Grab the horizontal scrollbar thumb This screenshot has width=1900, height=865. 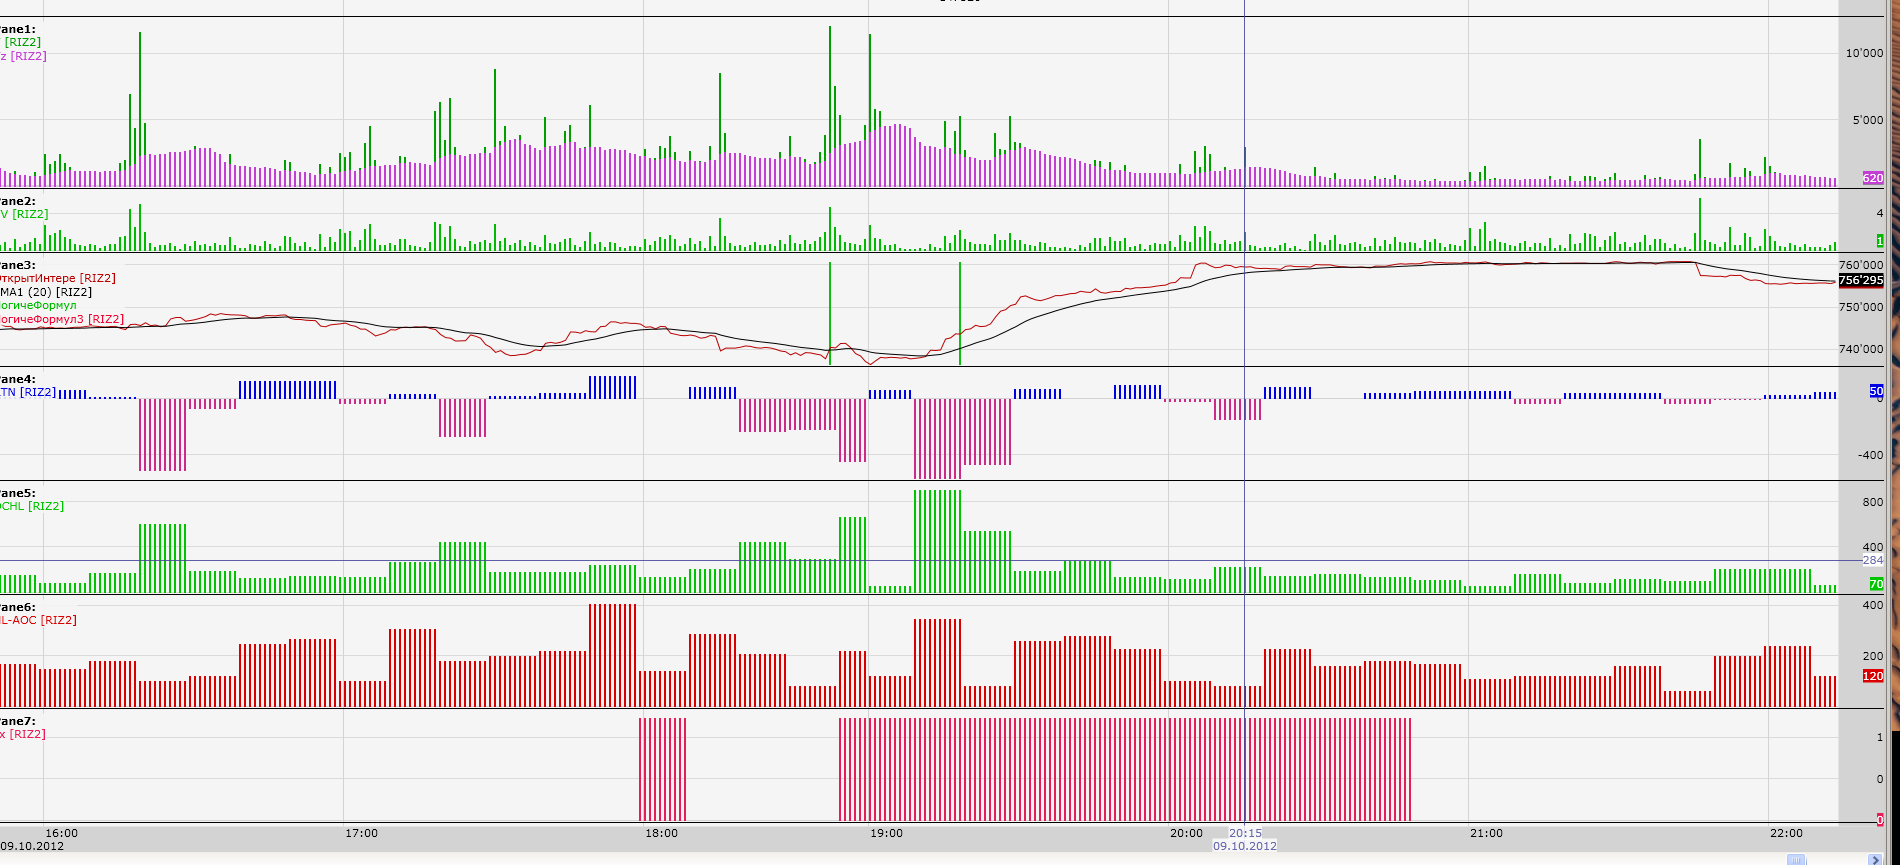point(1796,859)
